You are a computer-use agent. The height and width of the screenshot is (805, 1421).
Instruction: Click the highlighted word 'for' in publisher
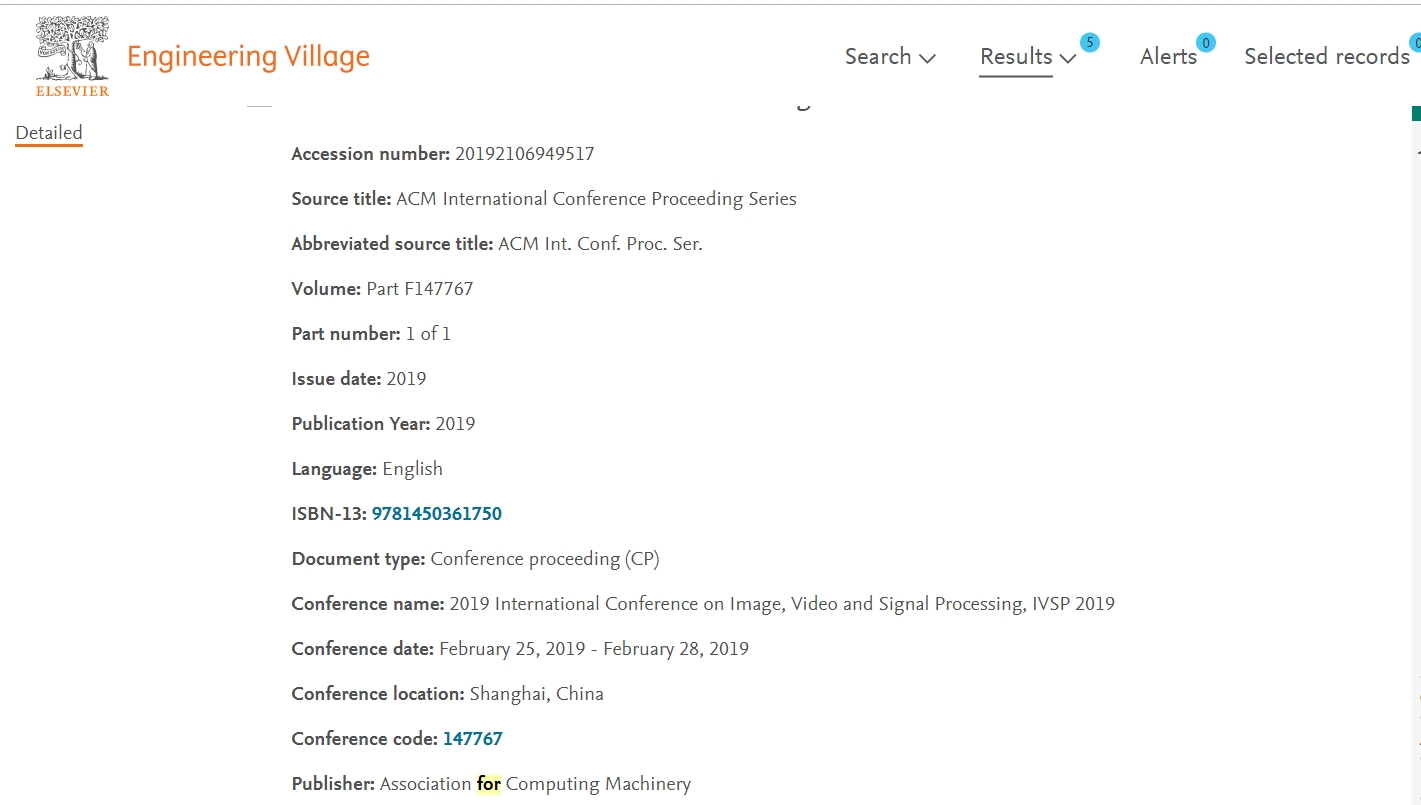tap(488, 784)
